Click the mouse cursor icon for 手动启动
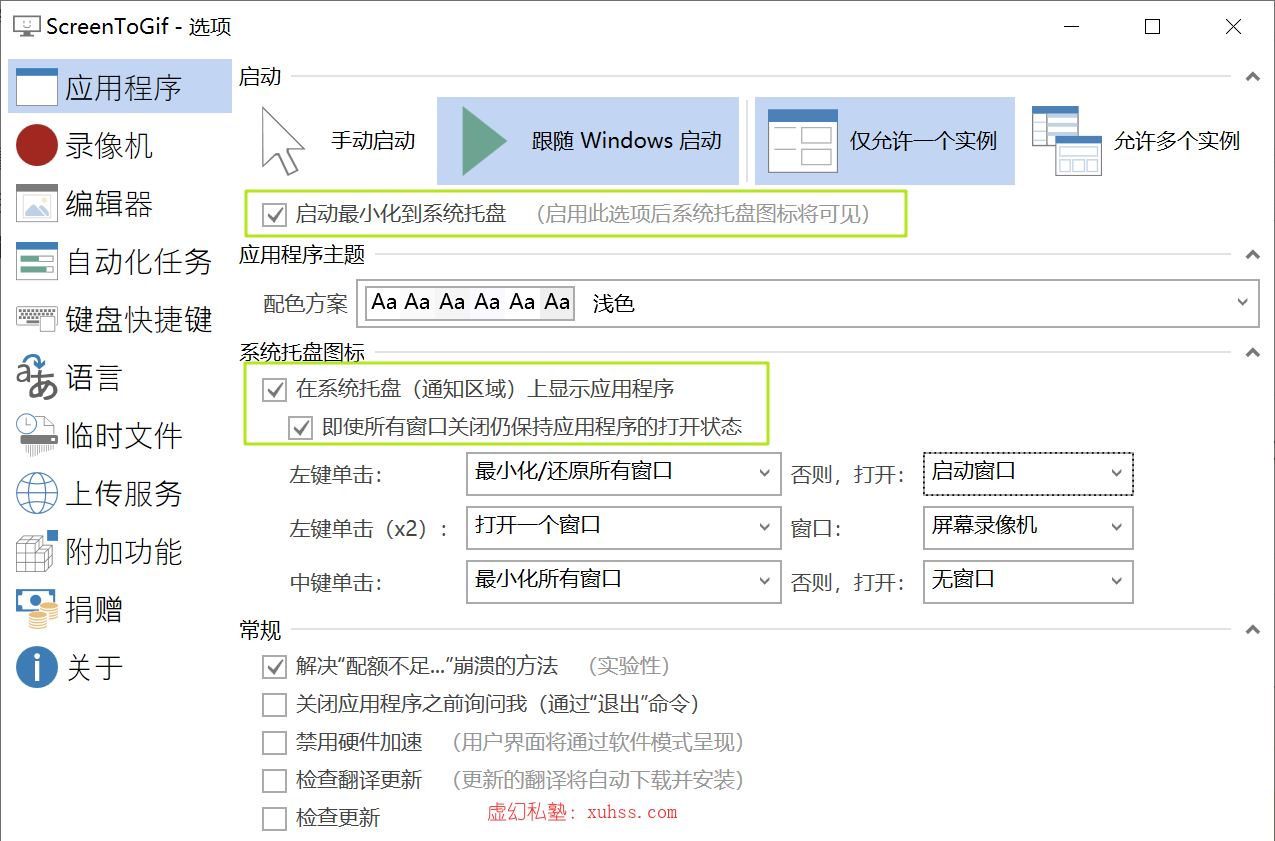The height and width of the screenshot is (841, 1275). 282,141
